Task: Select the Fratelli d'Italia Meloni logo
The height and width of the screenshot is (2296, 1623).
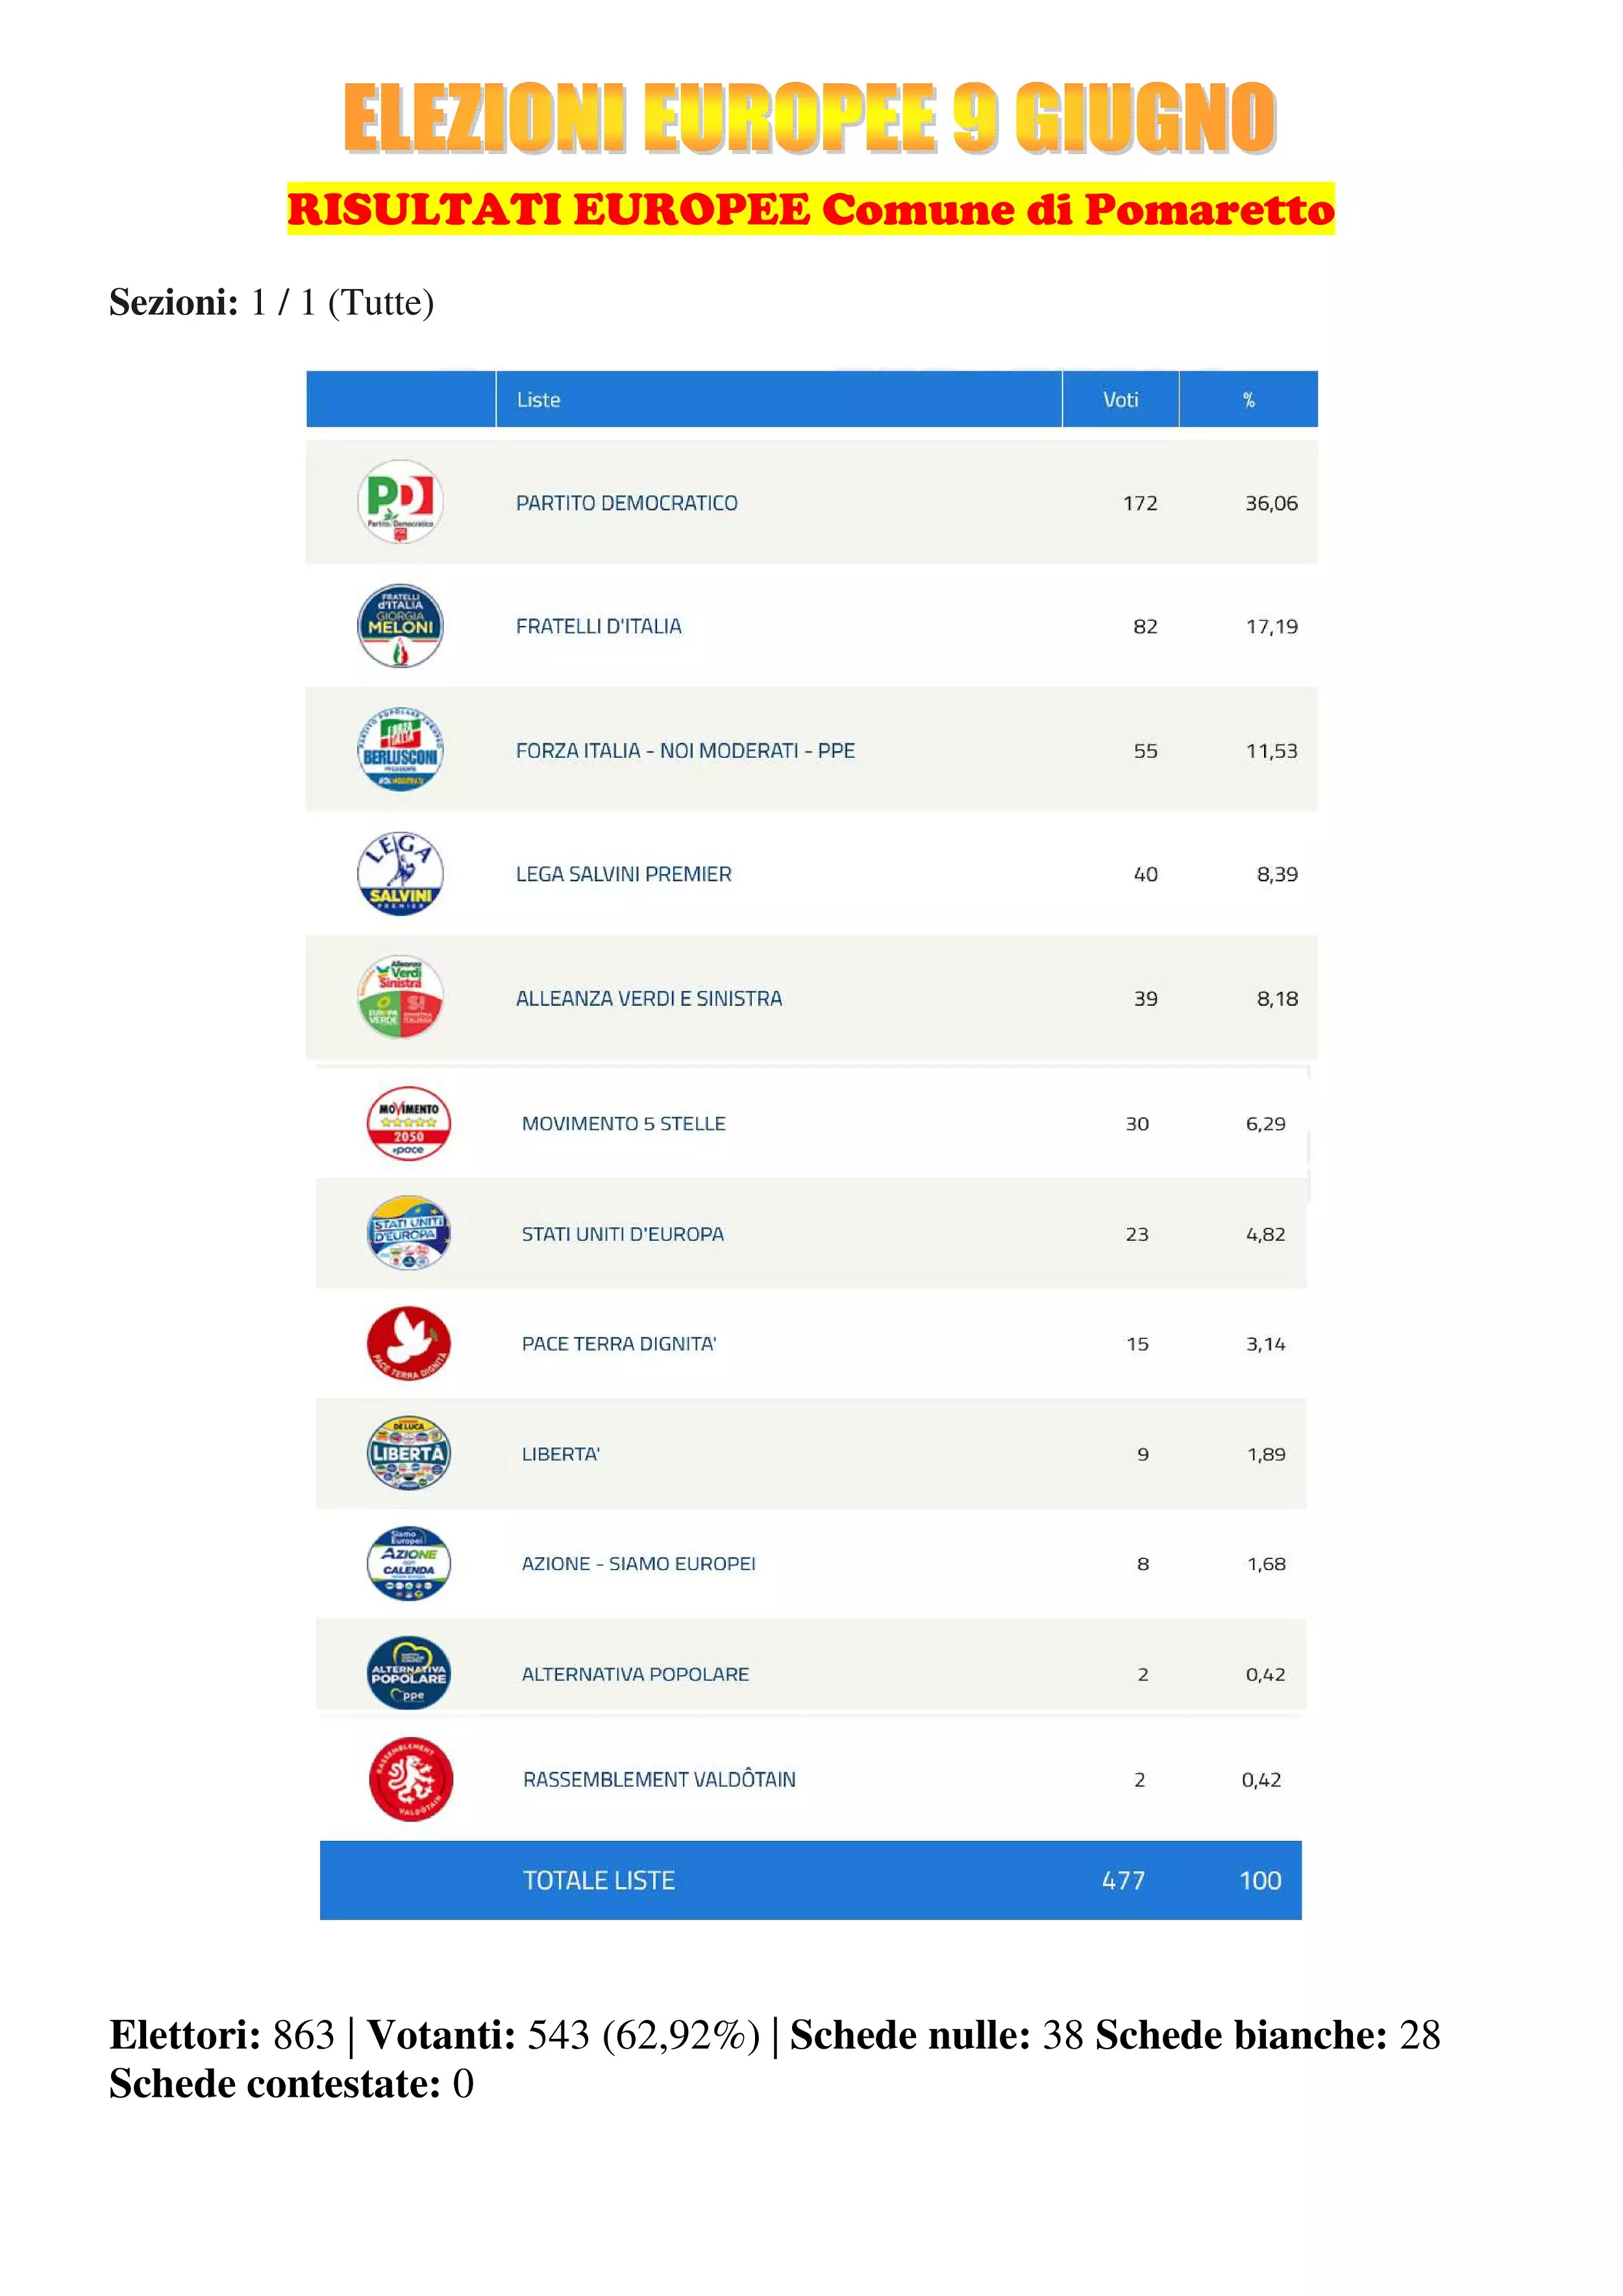Action: click(400, 626)
